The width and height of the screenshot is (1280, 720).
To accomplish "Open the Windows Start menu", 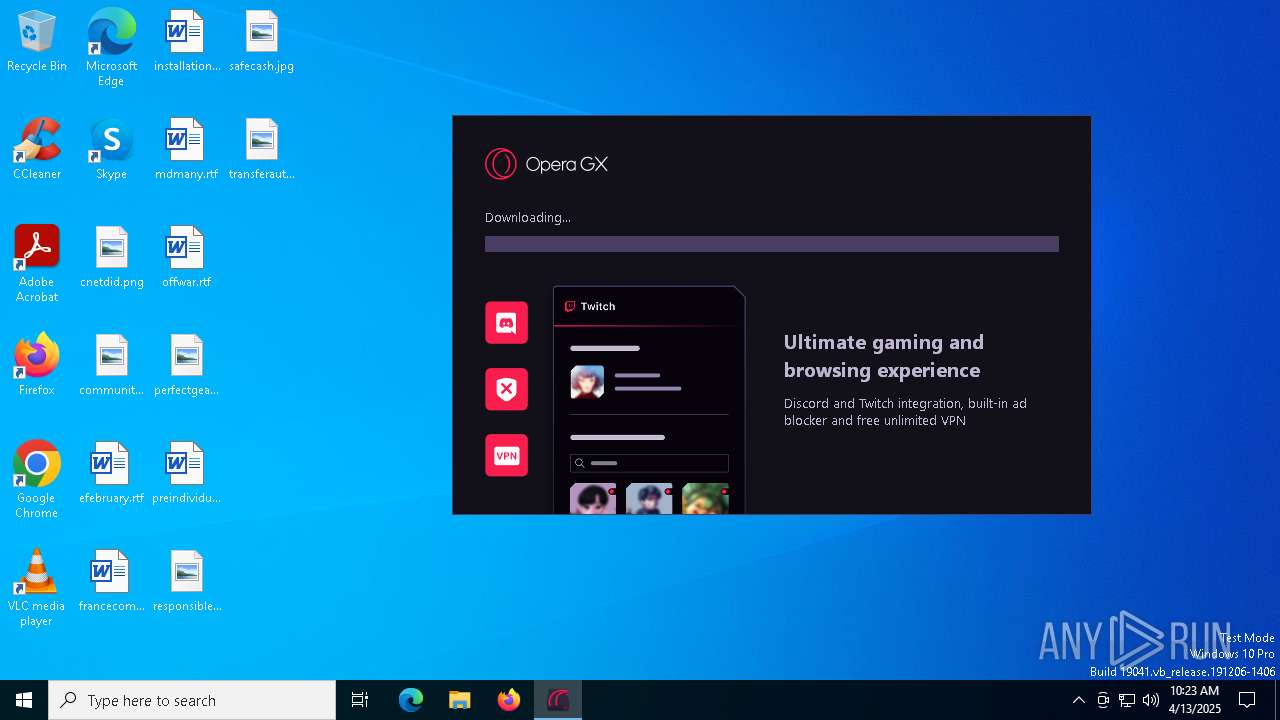I will (24, 700).
